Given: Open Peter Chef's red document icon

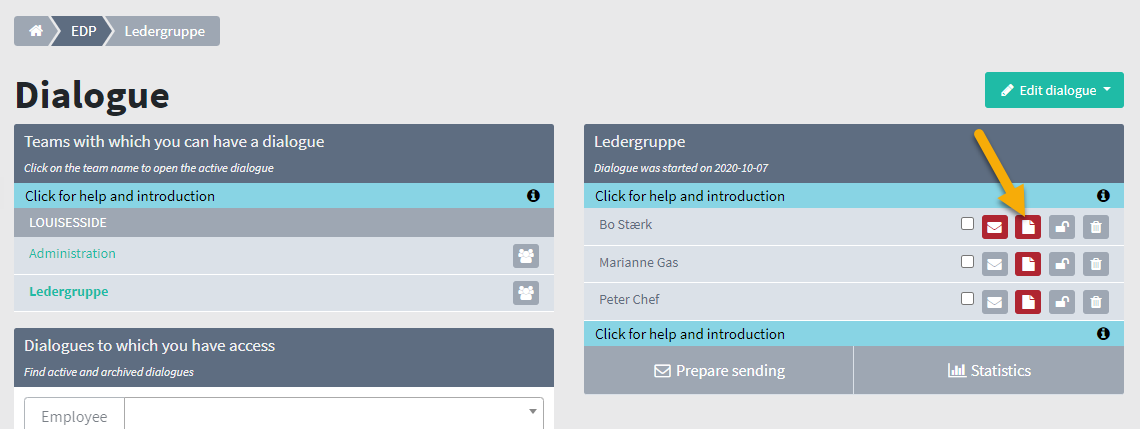Looking at the screenshot, I should pos(1028,302).
